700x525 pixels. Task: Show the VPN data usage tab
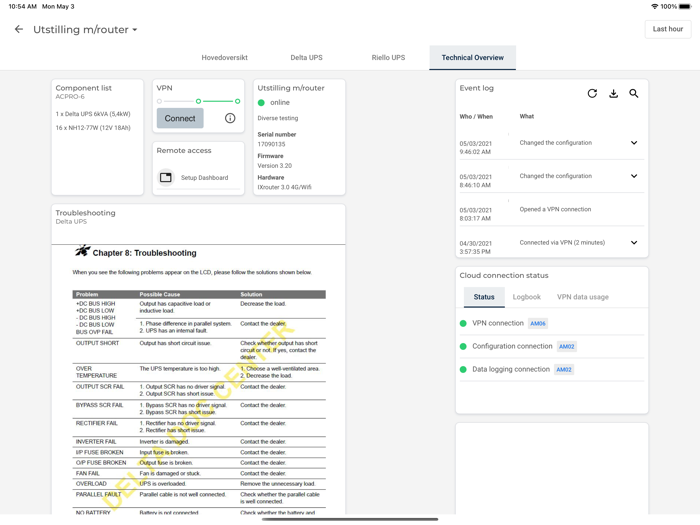[x=582, y=297]
